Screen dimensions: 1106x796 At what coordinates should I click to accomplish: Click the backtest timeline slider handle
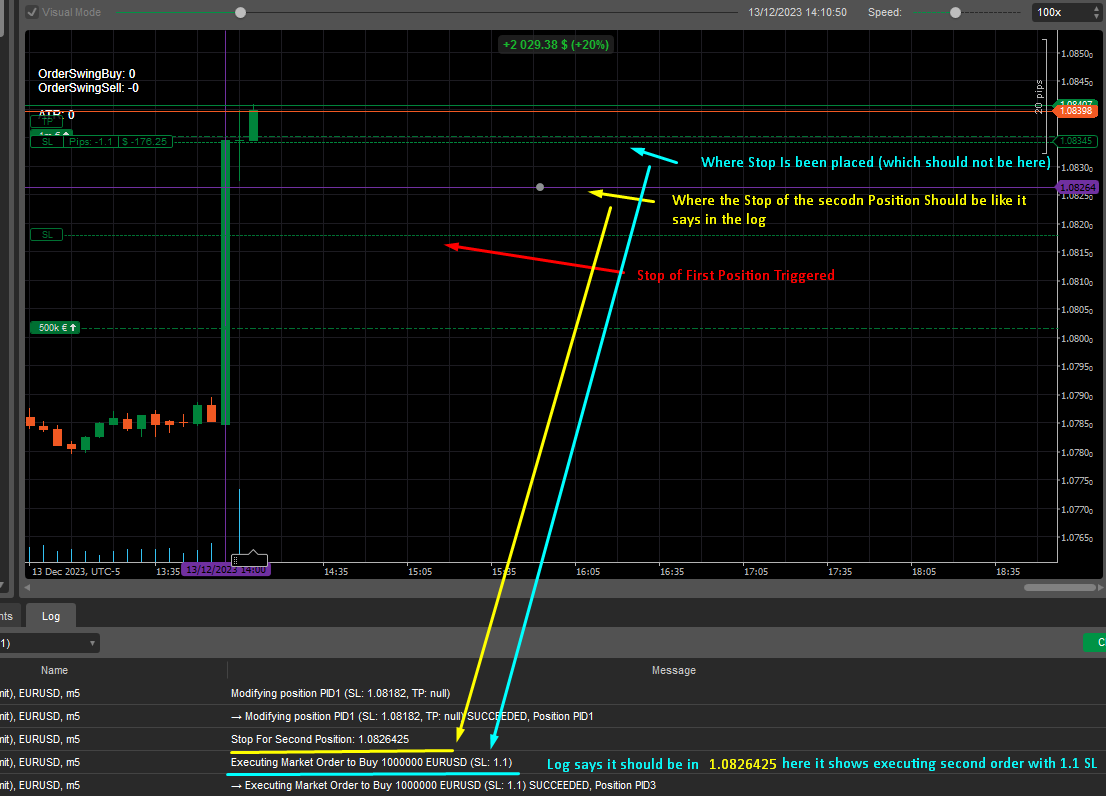click(x=240, y=12)
